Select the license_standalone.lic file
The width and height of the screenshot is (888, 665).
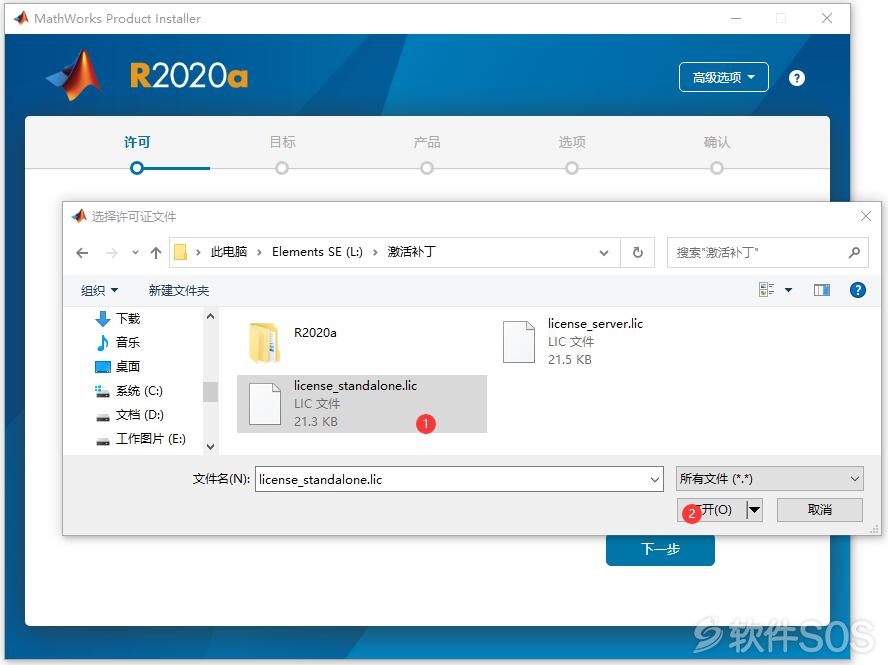362,404
